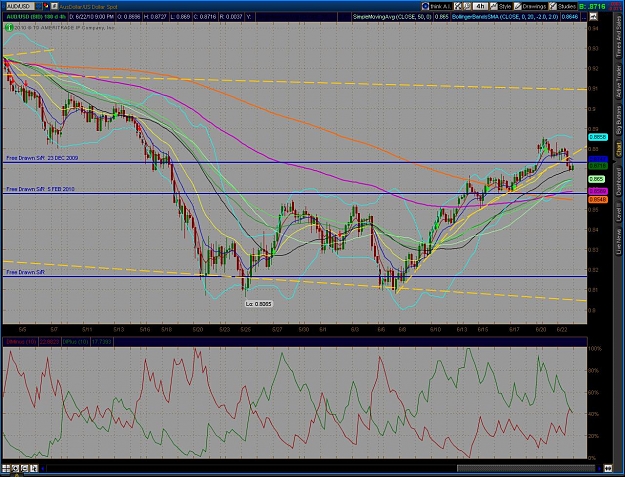Edit the AUD/USD symbol field

[20, 6]
